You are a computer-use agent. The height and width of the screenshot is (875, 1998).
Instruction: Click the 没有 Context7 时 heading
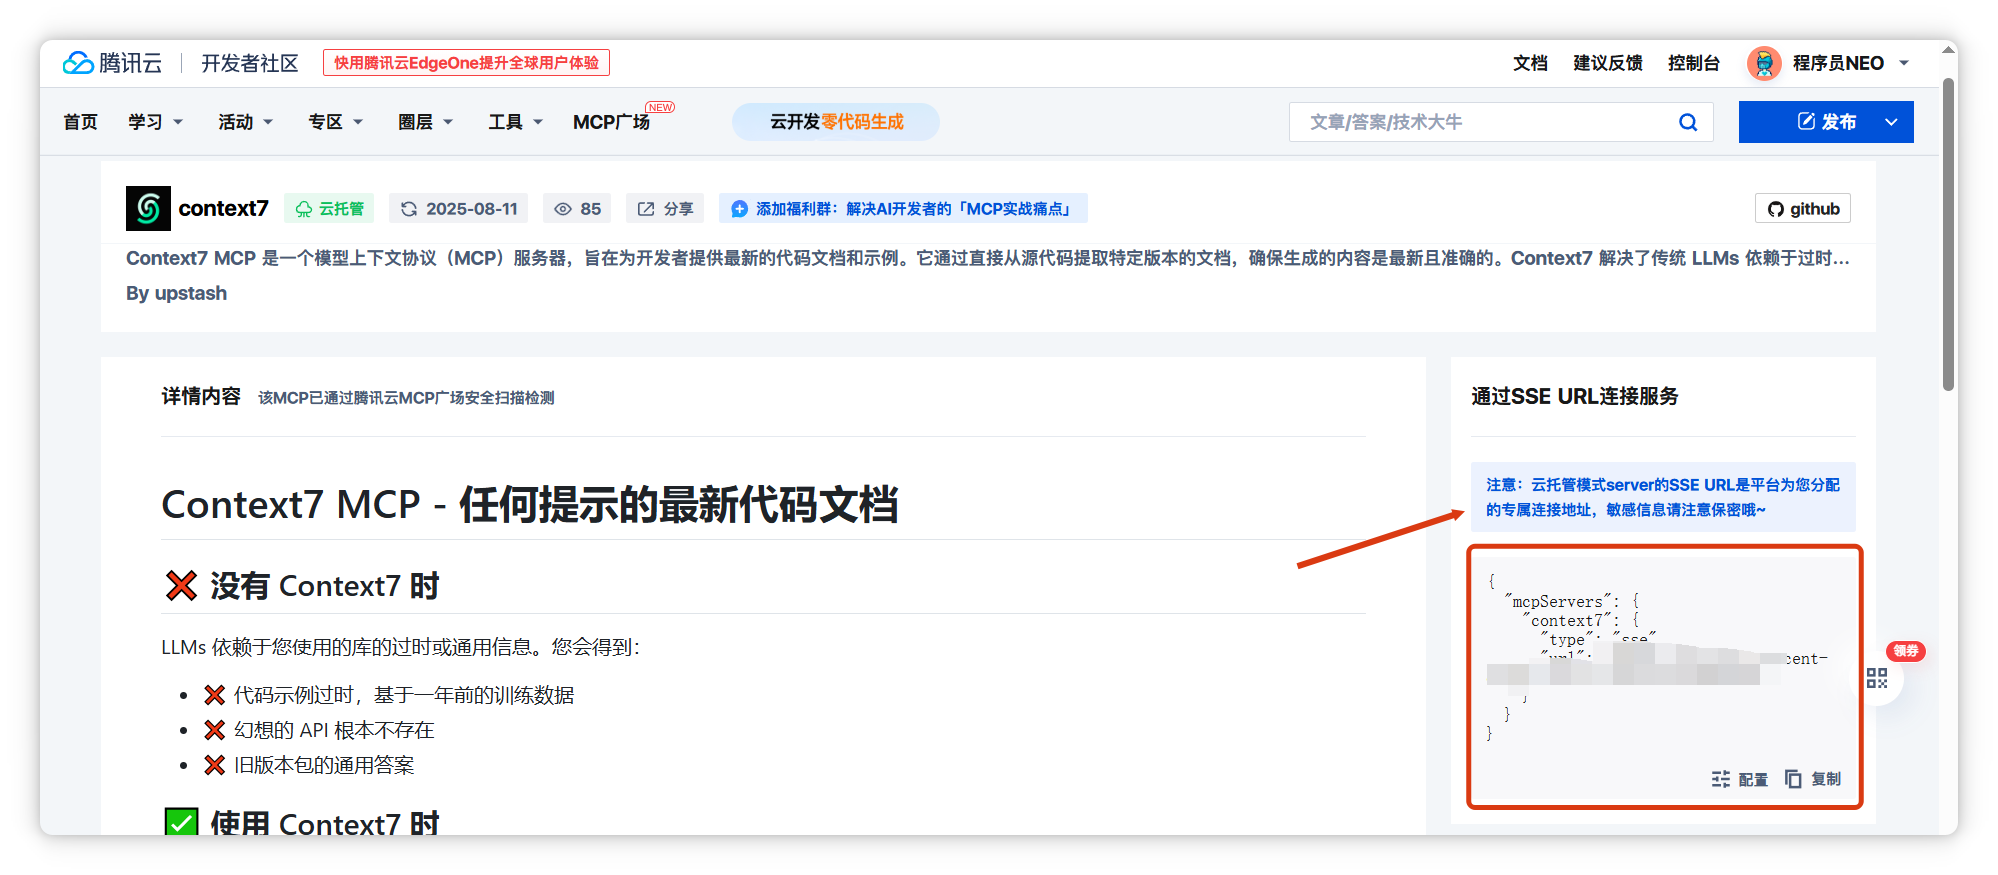click(x=302, y=586)
